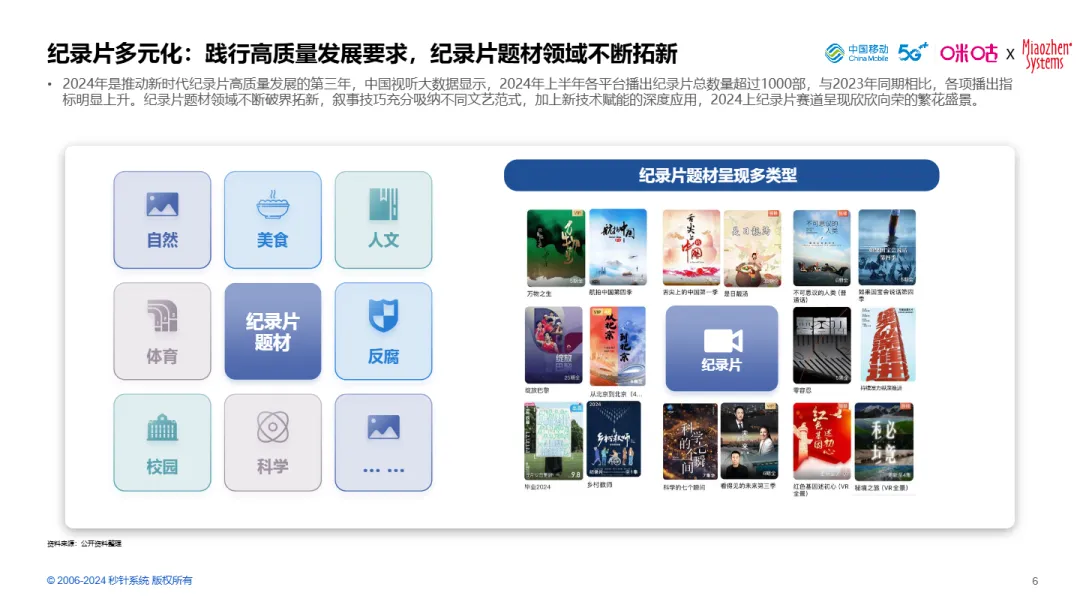1080x608 pixels.
Task: Click the school building icon above 校园
Action: (x=163, y=428)
